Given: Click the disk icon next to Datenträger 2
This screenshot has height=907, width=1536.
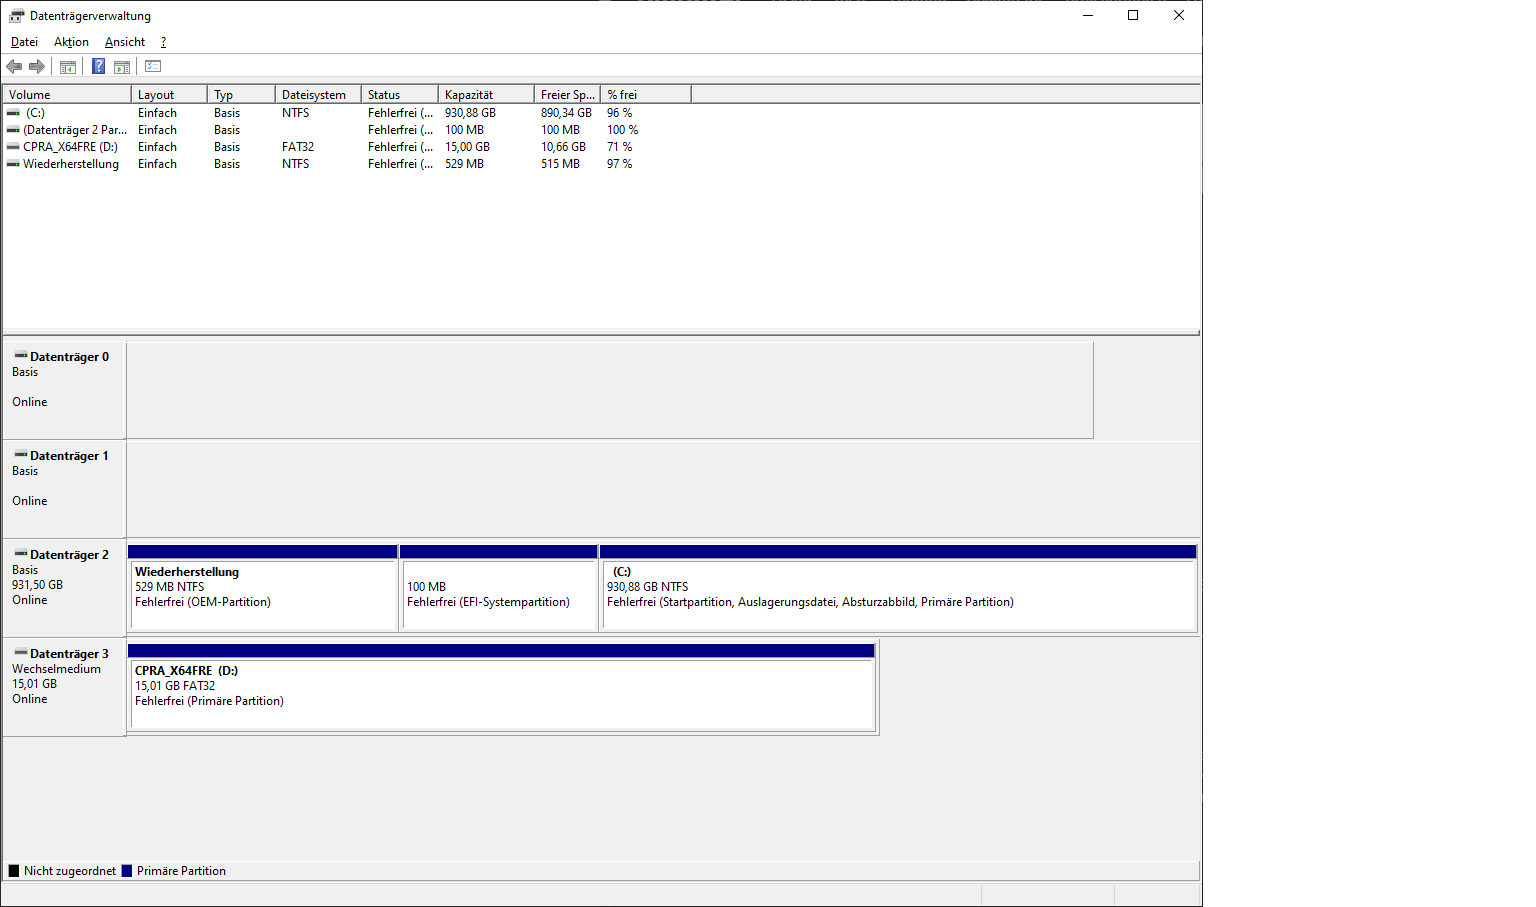Looking at the screenshot, I should [21, 554].
